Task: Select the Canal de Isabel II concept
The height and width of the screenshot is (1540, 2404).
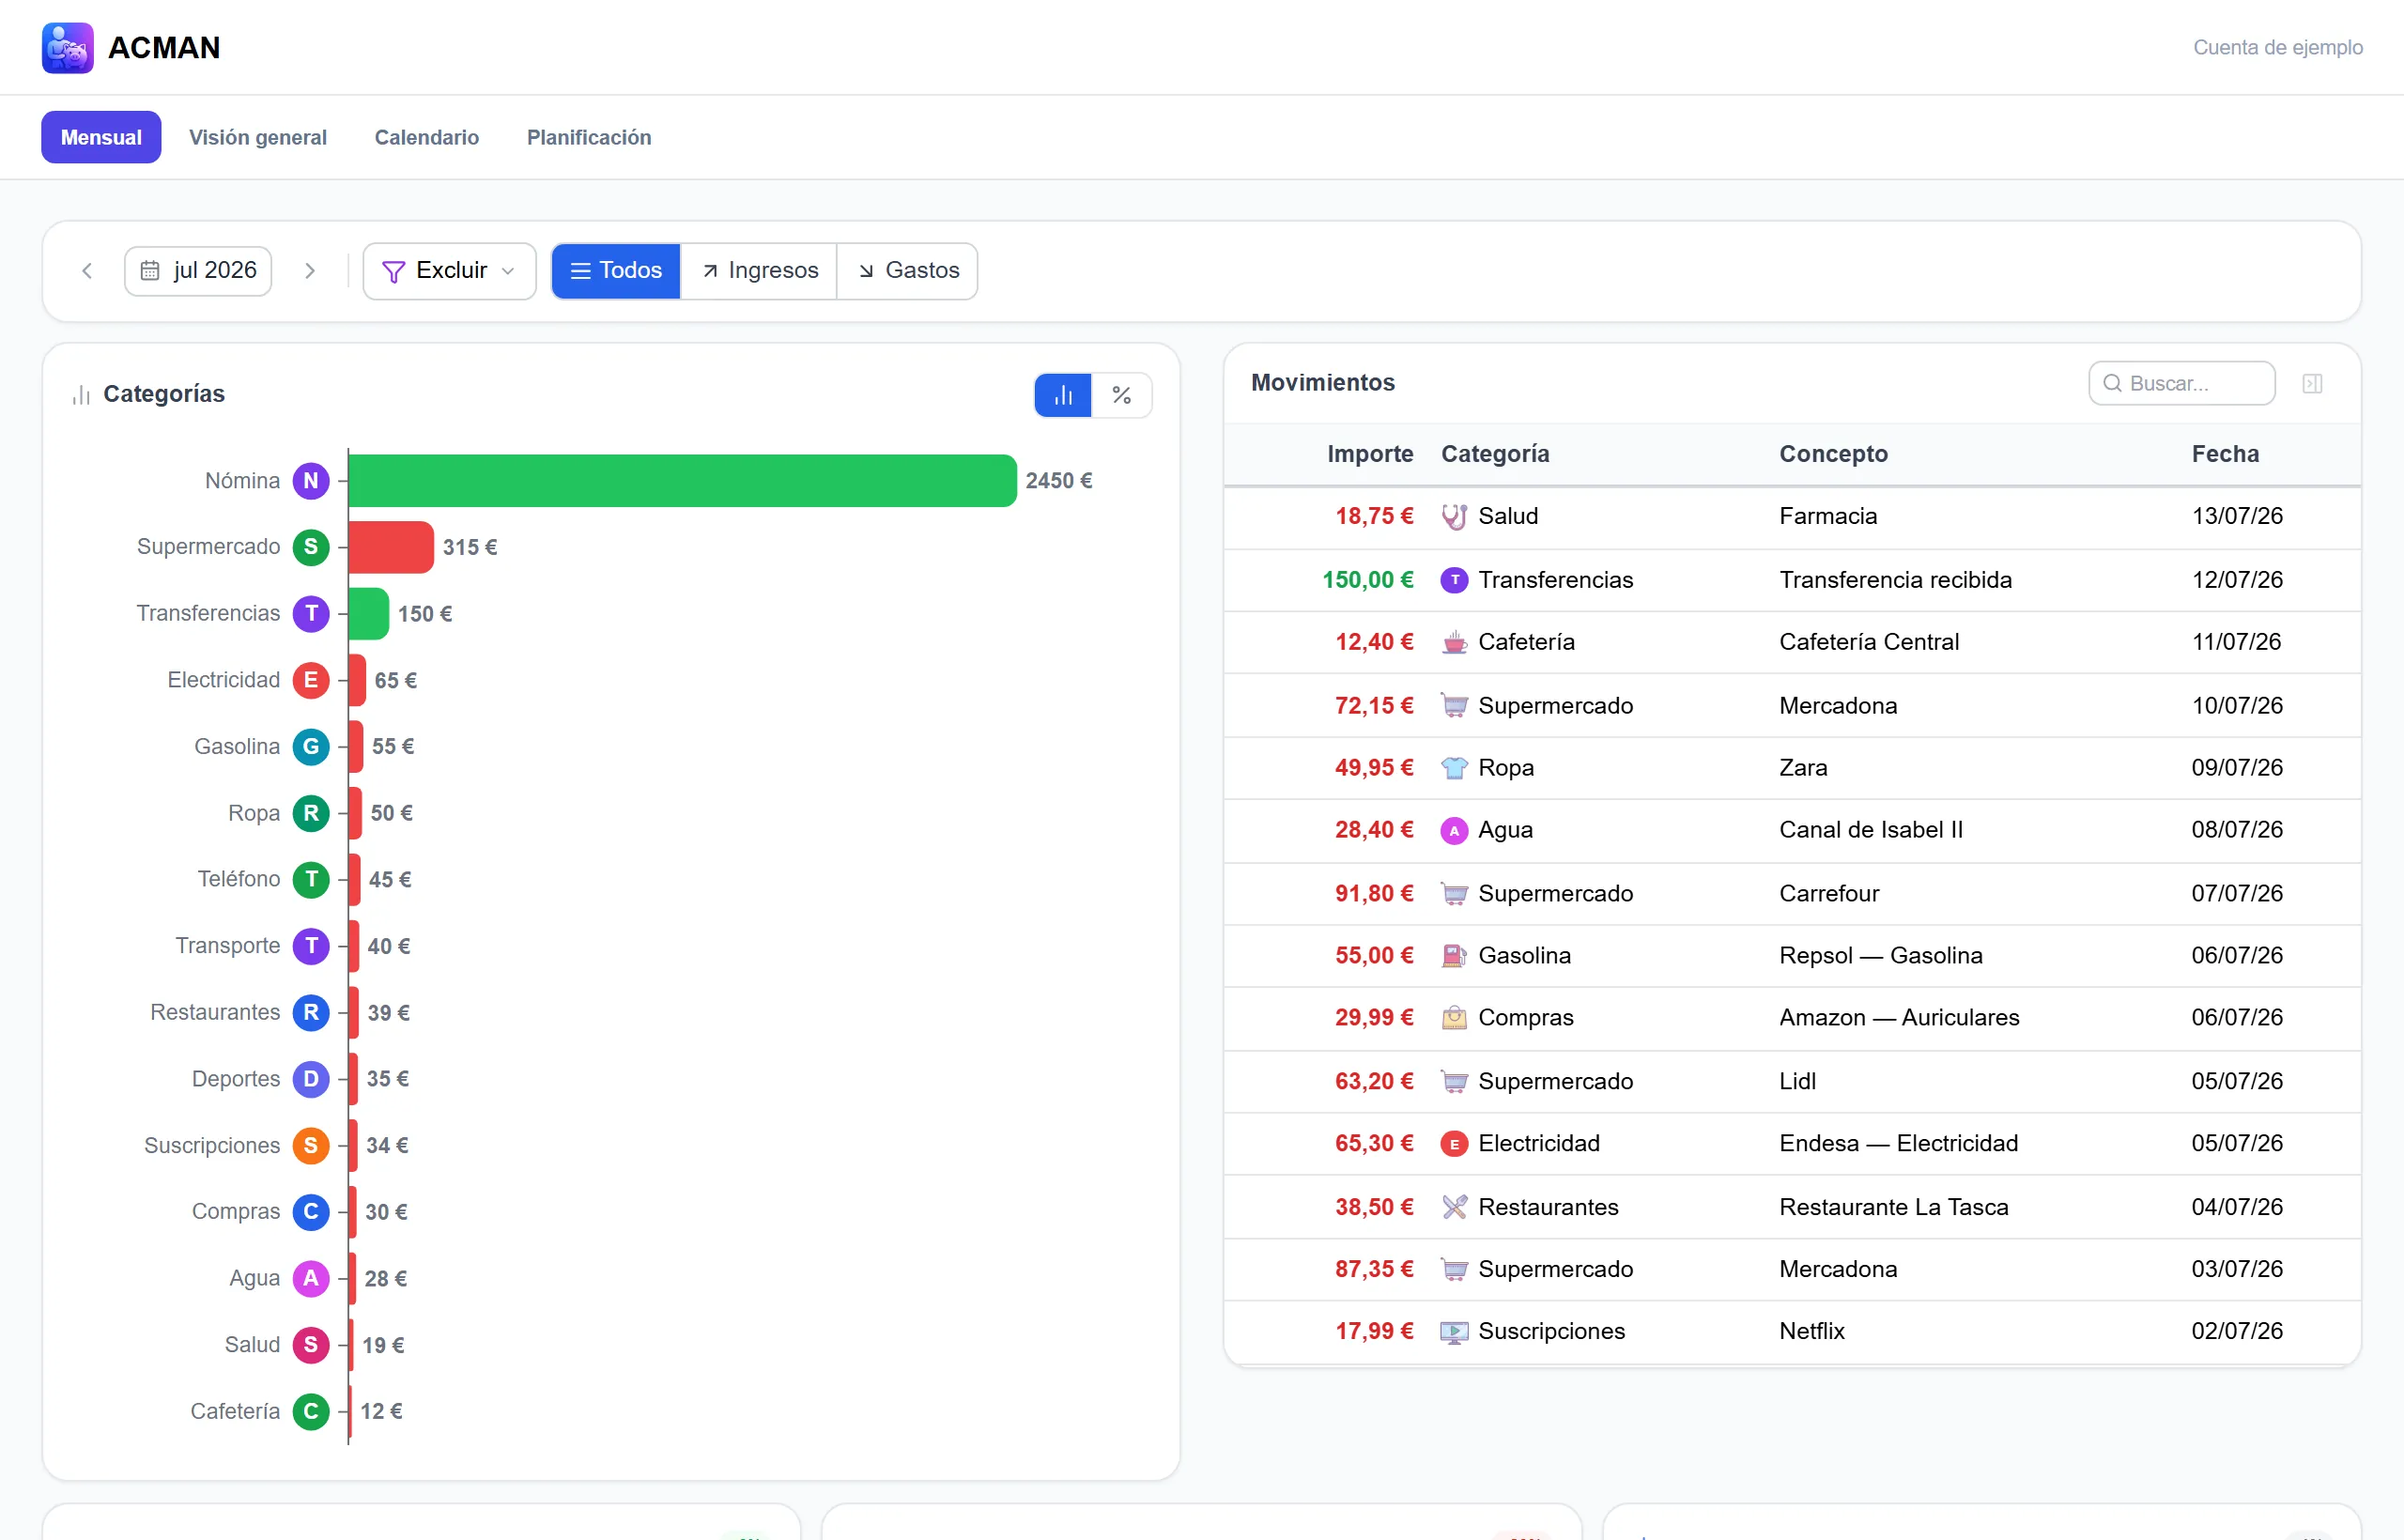Action: pos(1870,830)
